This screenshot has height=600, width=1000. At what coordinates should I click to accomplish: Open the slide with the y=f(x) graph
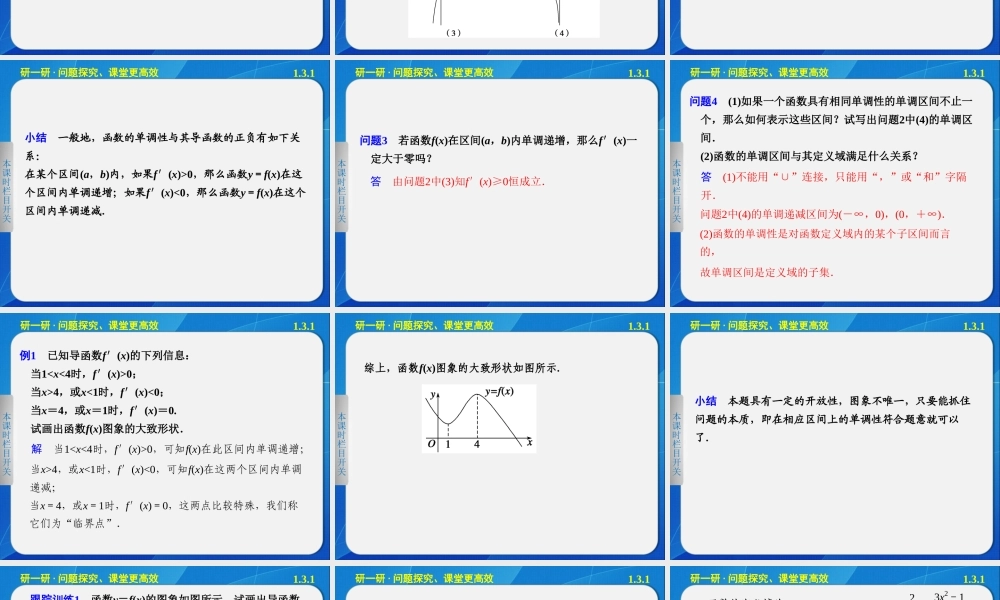click(500, 437)
